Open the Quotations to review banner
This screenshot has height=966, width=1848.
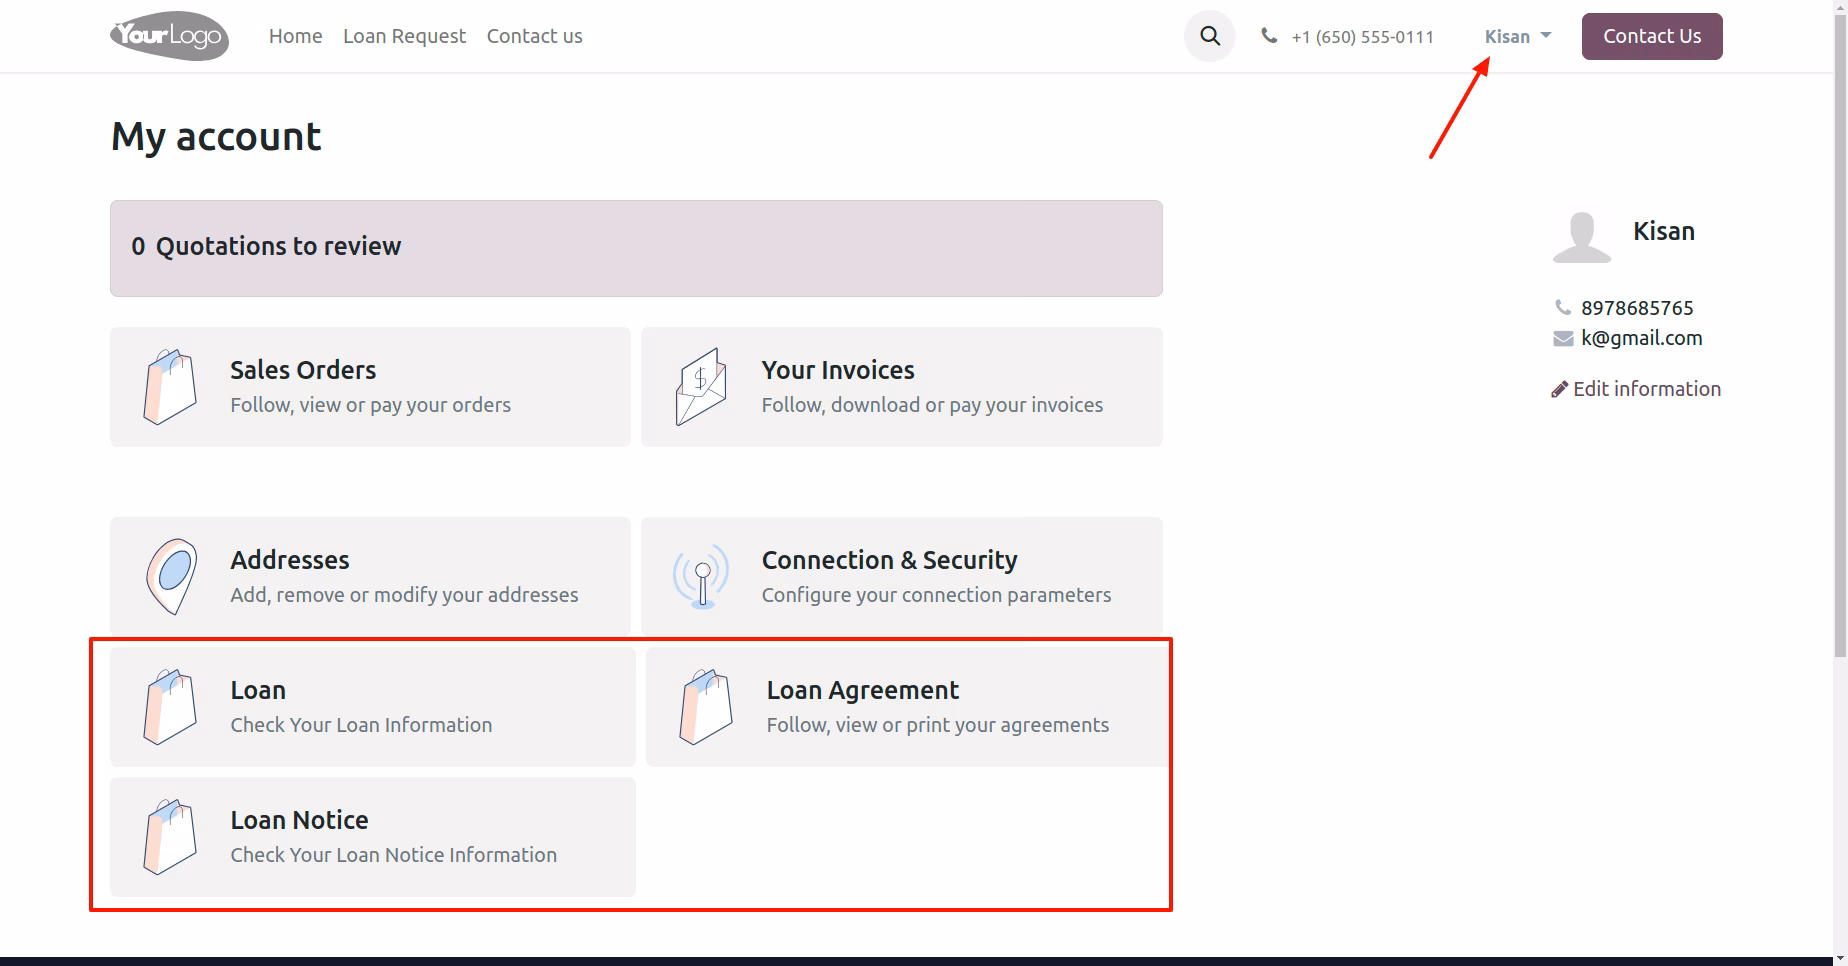[x=636, y=248]
